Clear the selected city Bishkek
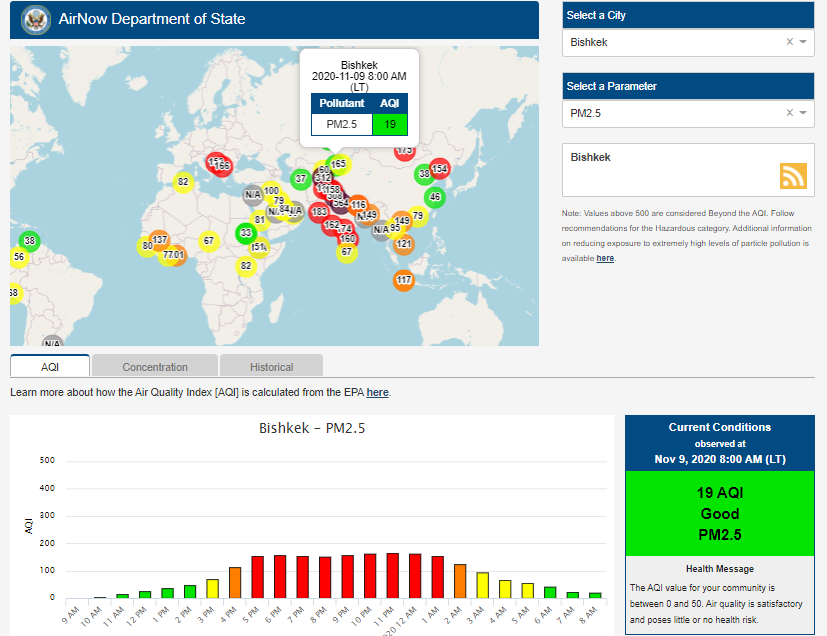Screen dimensions: 827x636 (x=789, y=42)
